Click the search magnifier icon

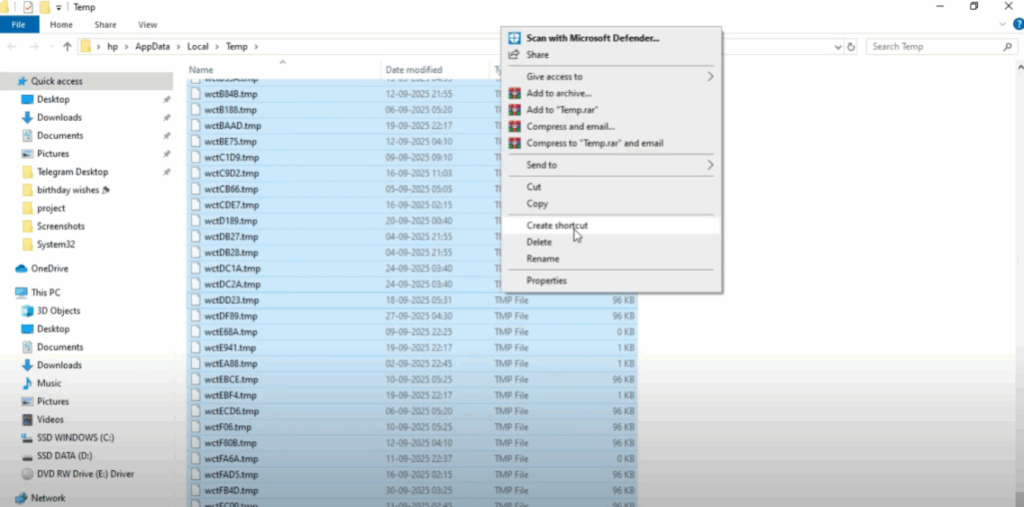pos(1008,47)
